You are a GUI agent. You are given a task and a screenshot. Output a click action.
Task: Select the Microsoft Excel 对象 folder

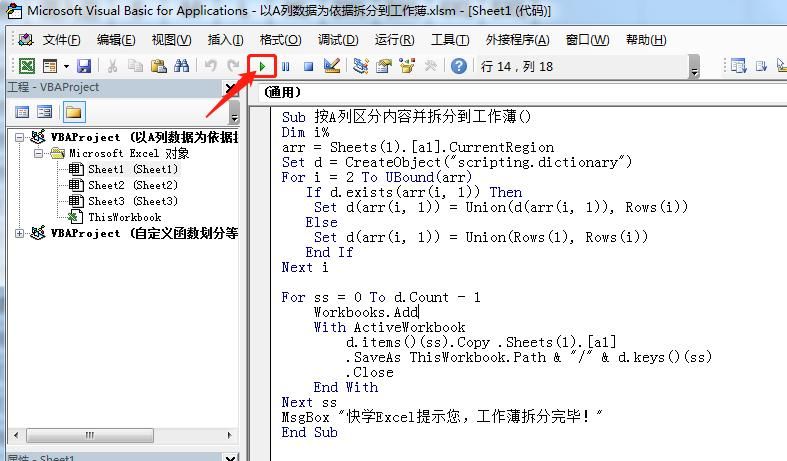129,153
